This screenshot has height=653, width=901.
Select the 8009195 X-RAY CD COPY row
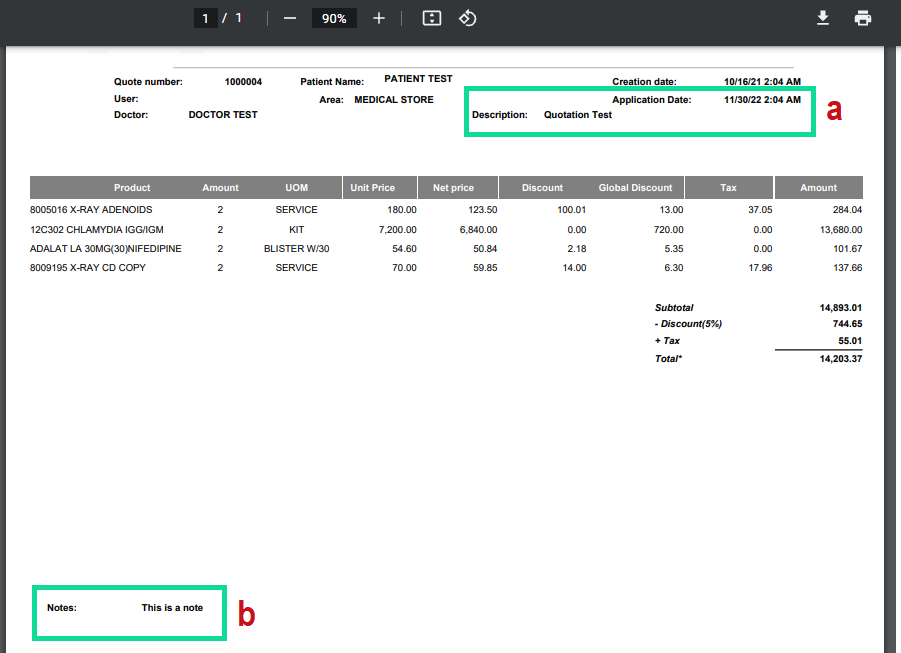pos(446,268)
